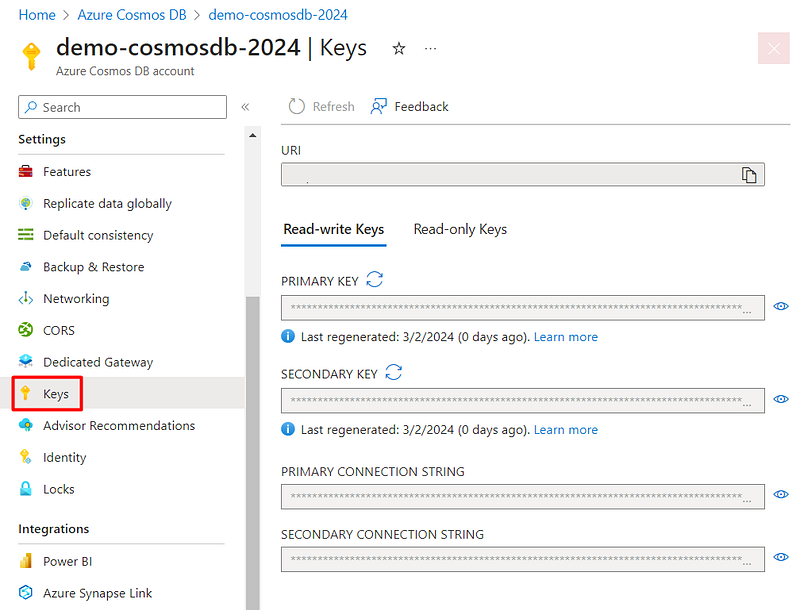Click the masked PRIMARY KEY field
The image size is (800, 610).
point(522,308)
